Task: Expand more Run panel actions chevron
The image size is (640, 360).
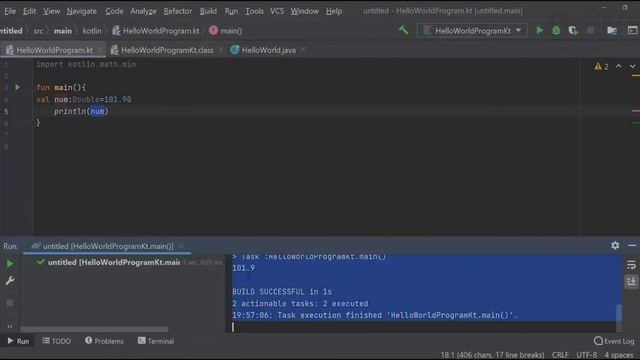Action: 9,326
